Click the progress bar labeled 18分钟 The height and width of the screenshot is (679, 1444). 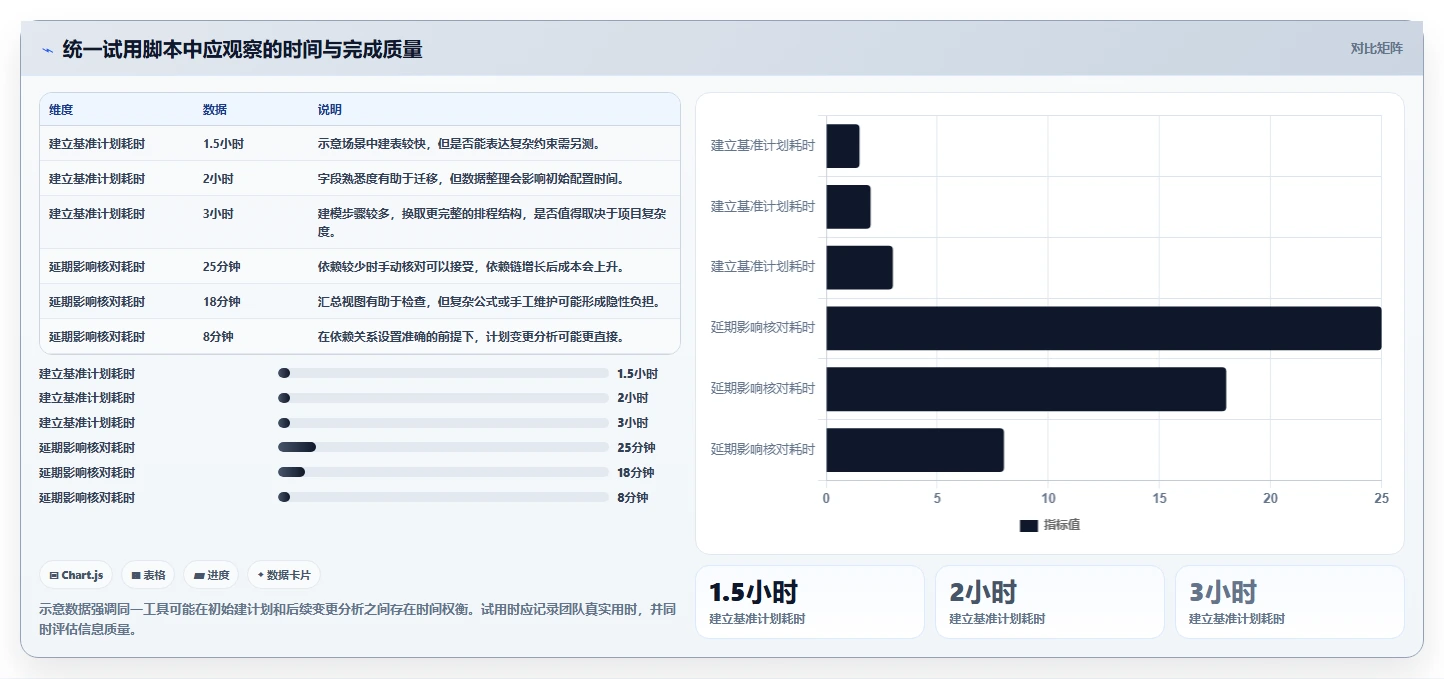[443, 472]
